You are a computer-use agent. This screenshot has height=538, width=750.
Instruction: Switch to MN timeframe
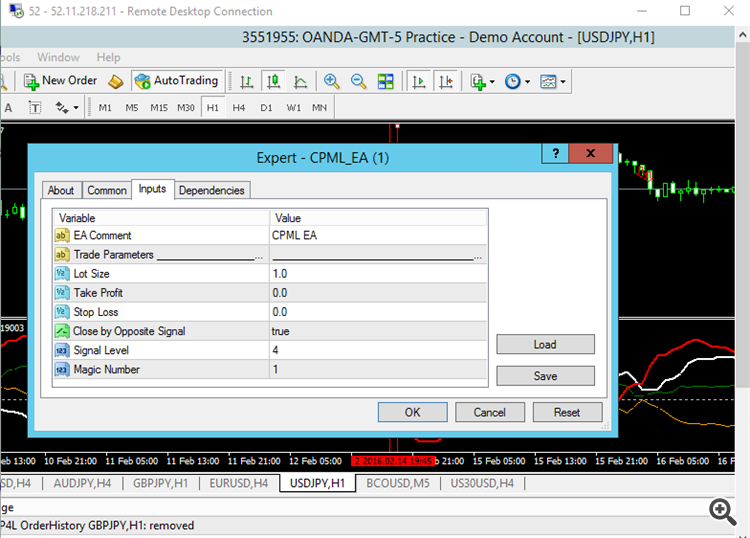tap(320, 108)
